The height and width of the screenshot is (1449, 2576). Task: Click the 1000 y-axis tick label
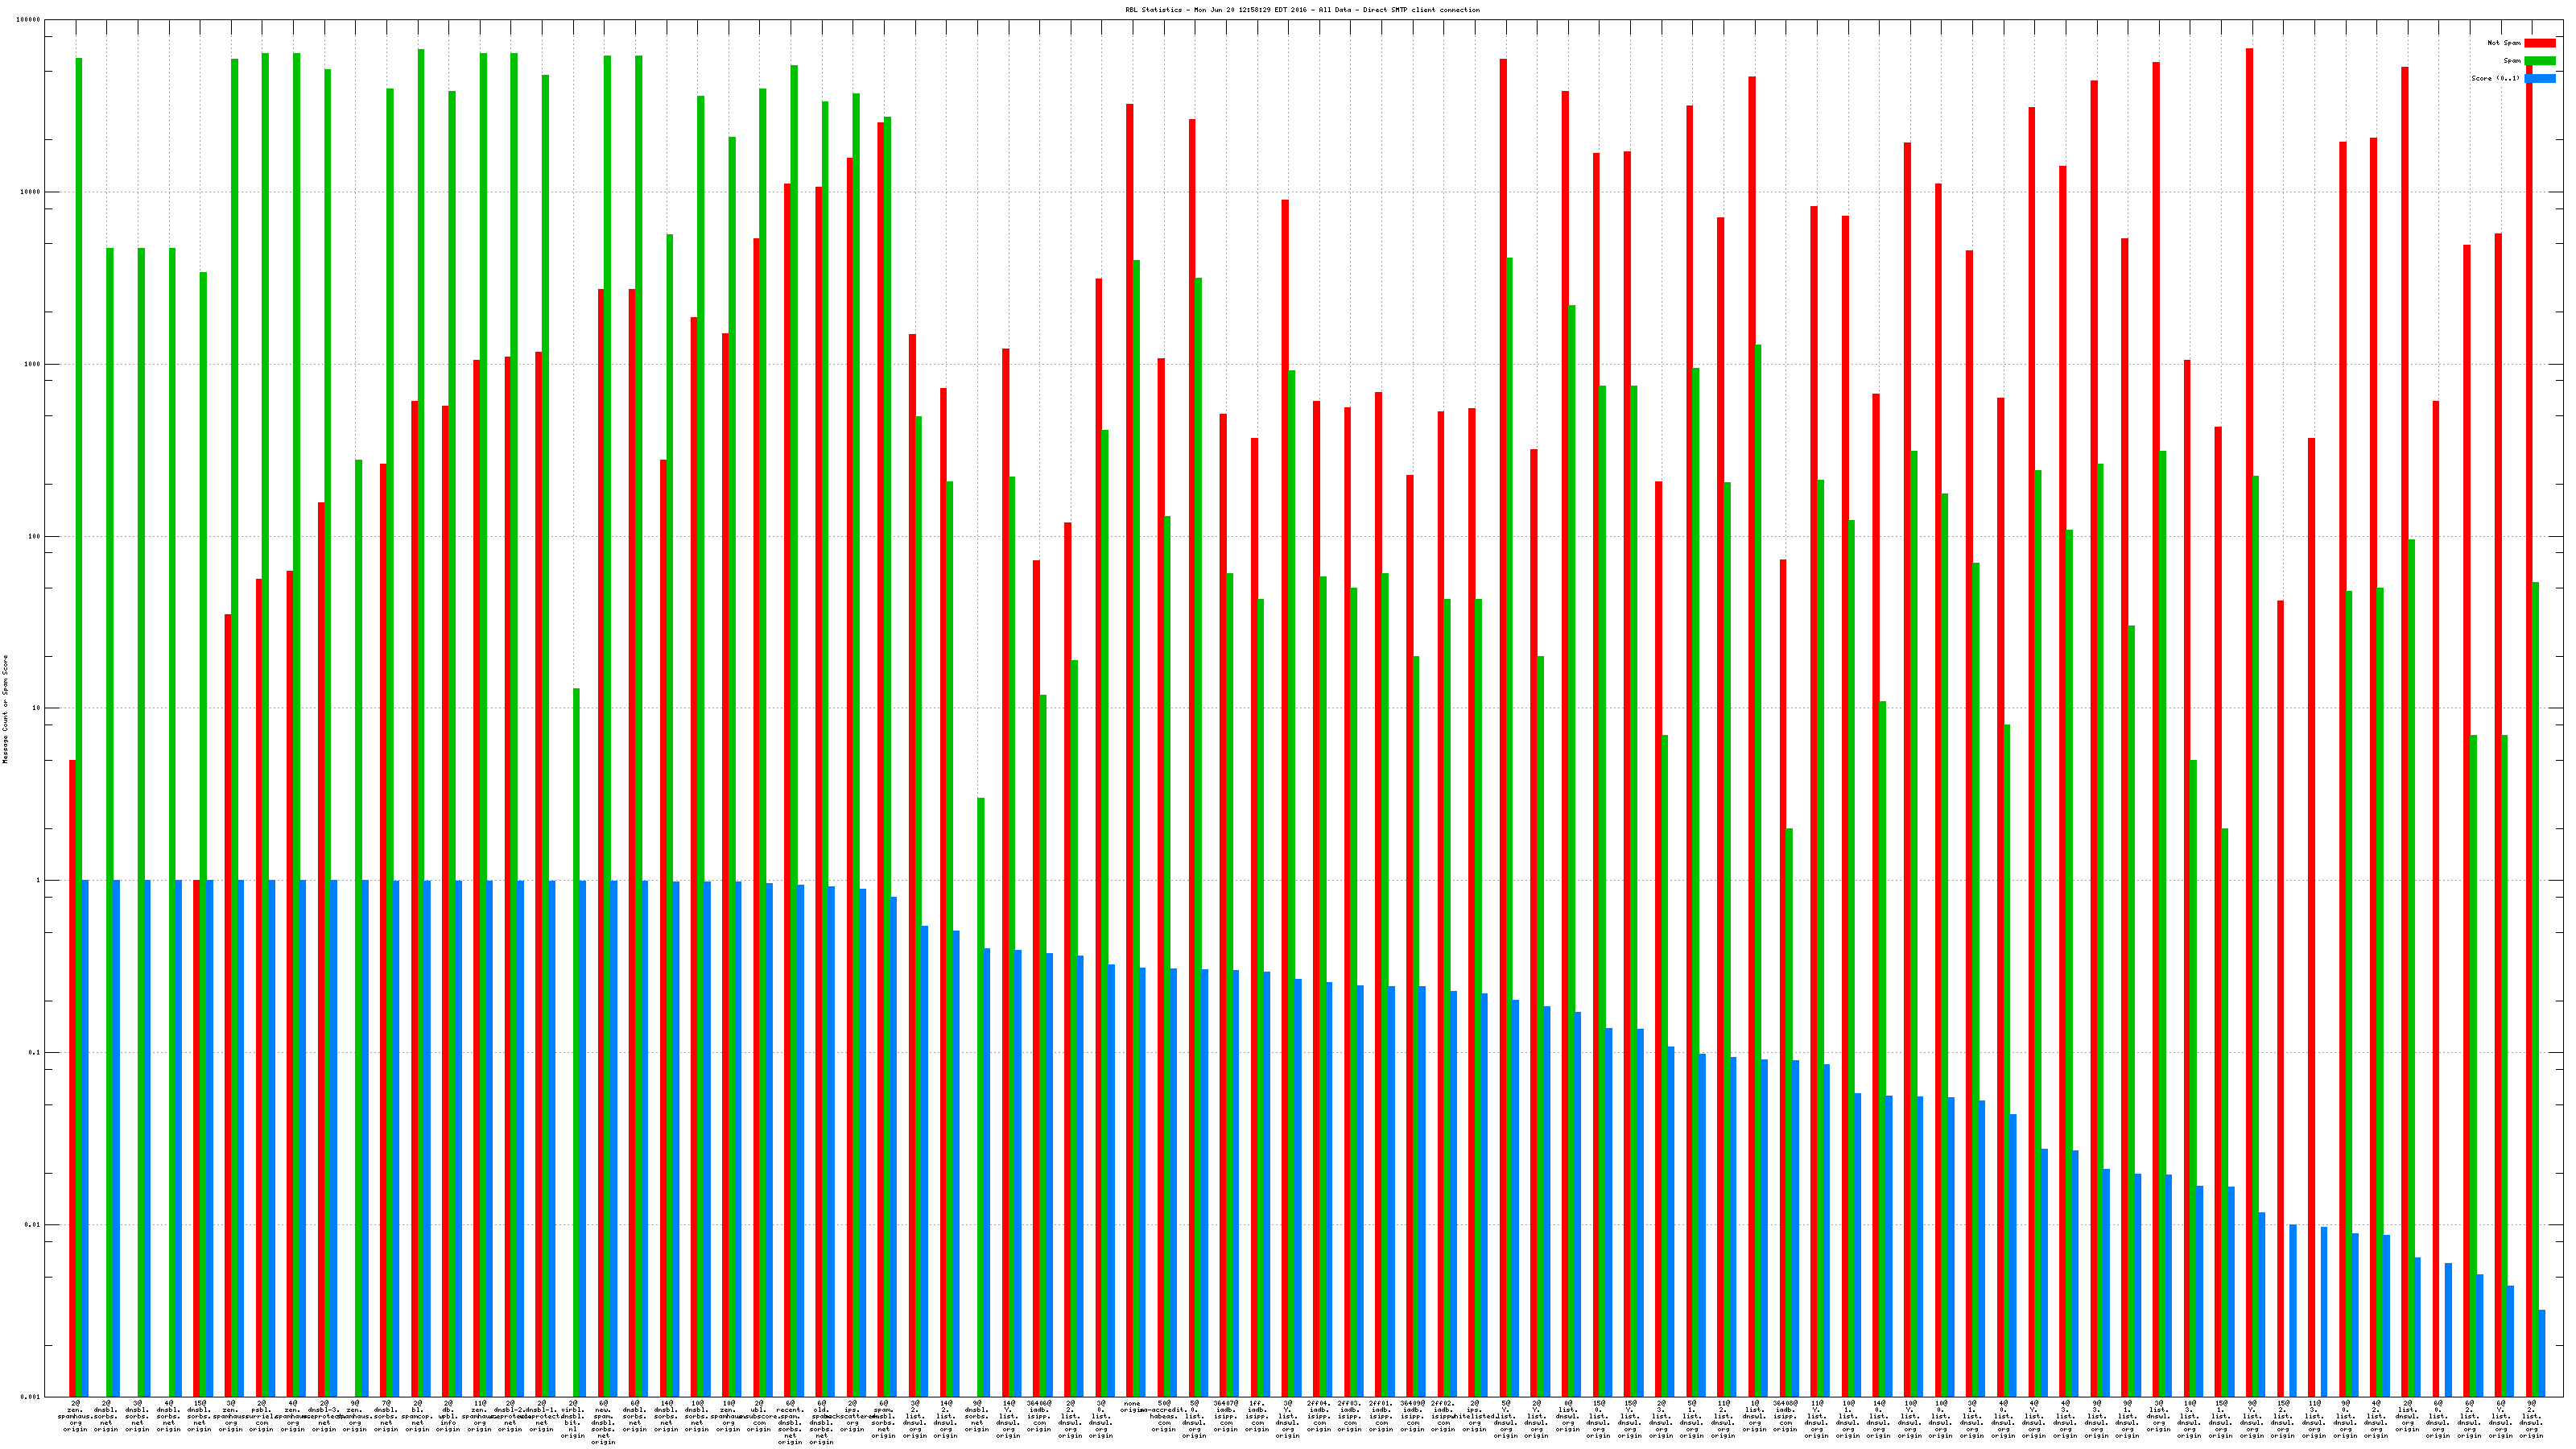point(33,364)
